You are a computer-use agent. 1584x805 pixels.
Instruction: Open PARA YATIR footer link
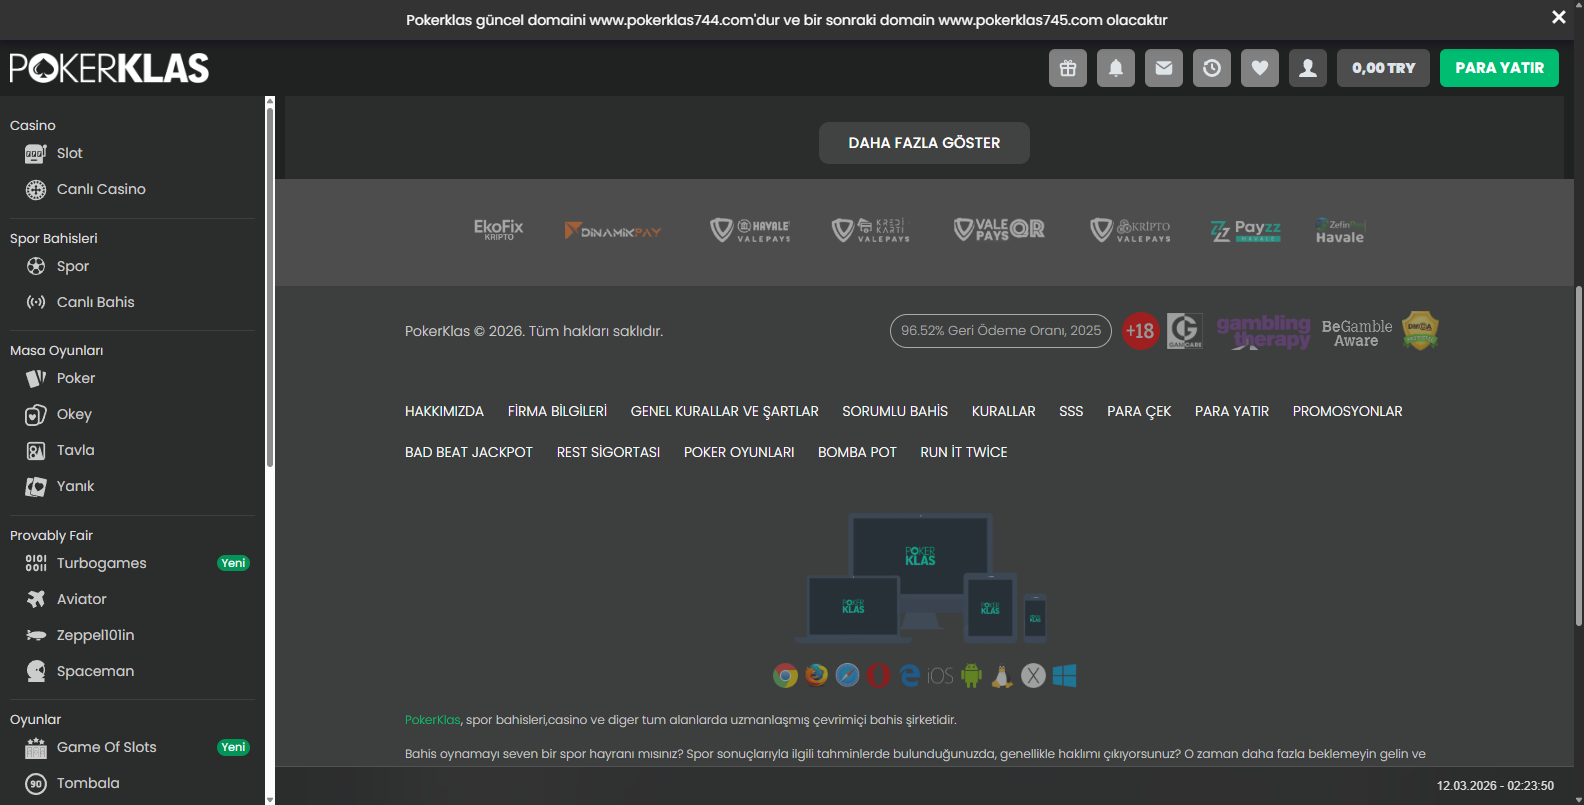(1232, 411)
